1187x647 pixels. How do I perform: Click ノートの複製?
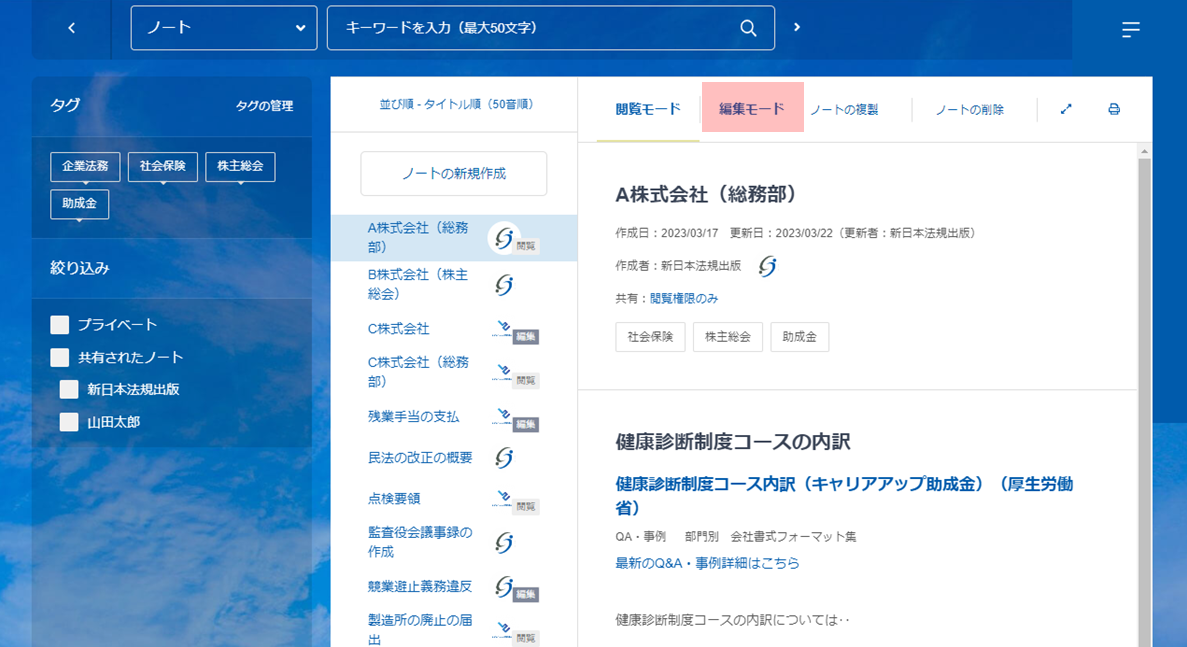coord(844,110)
